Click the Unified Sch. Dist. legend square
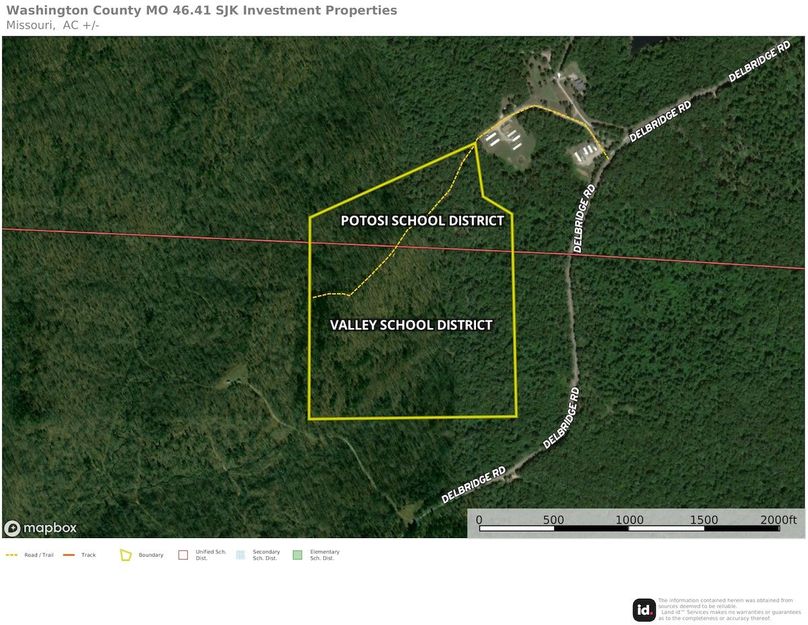 [183, 555]
